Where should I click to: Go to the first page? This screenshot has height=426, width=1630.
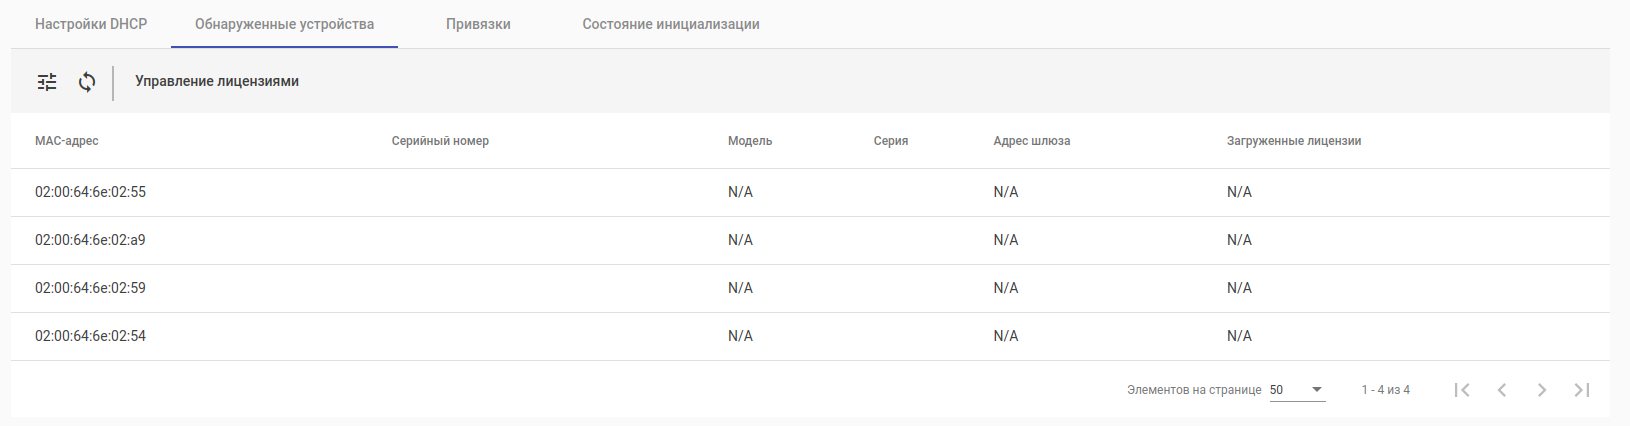[1462, 390]
